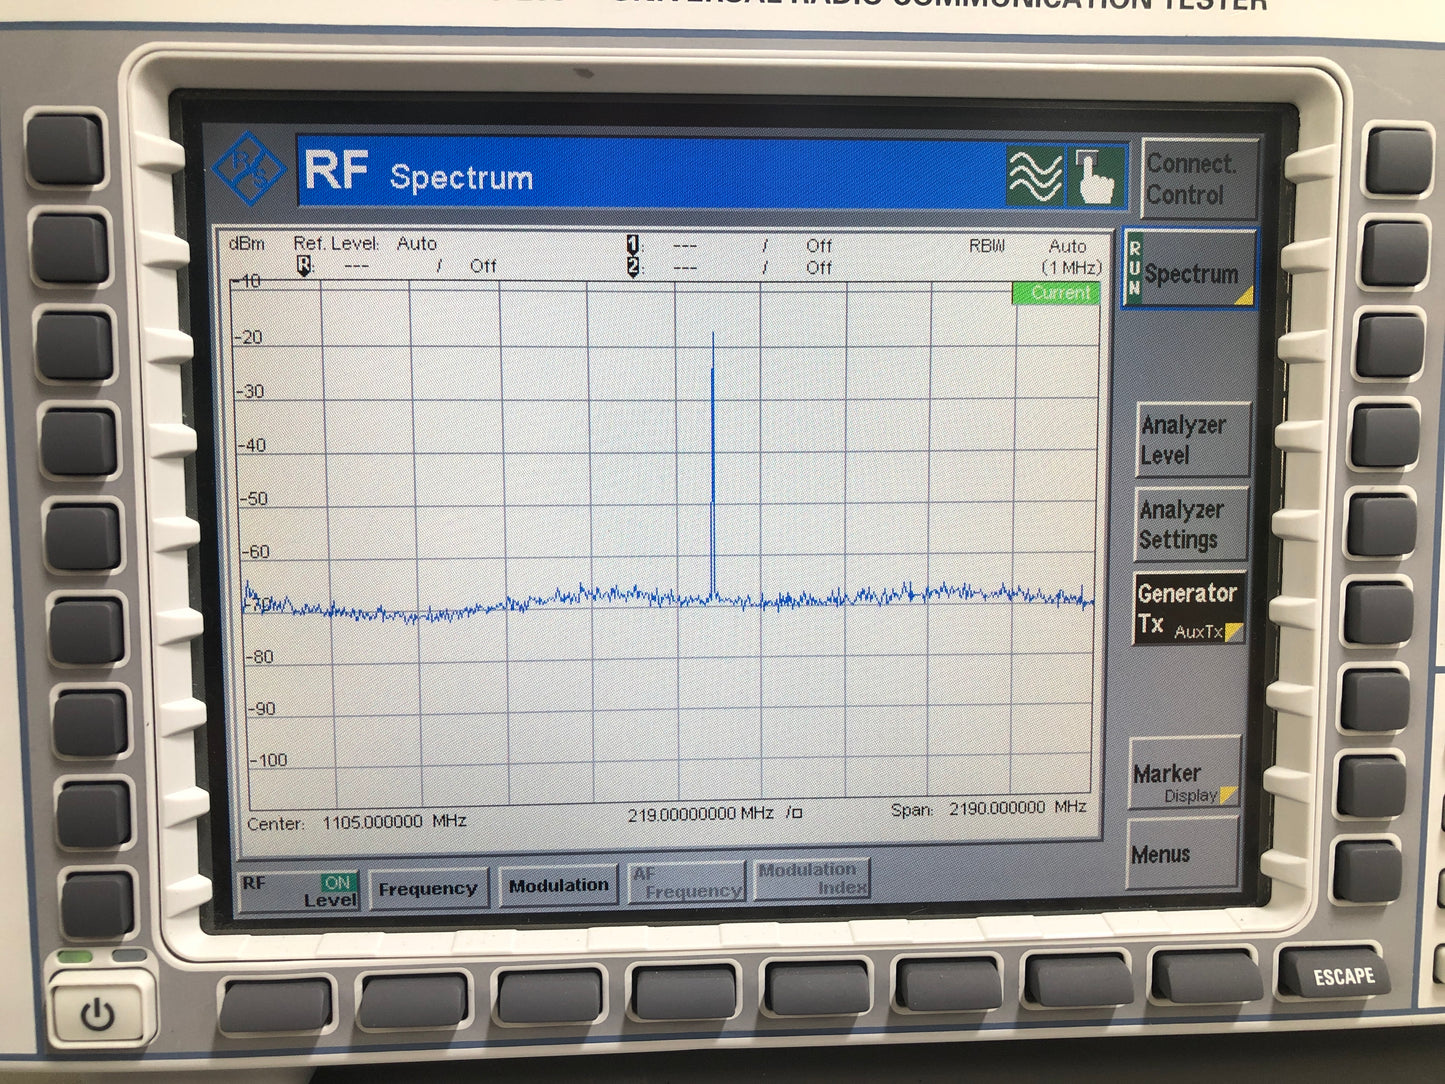The image size is (1445, 1084).
Task: Switch to the Modulation tab
Action: pyautogui.click(x=558, y=886)
